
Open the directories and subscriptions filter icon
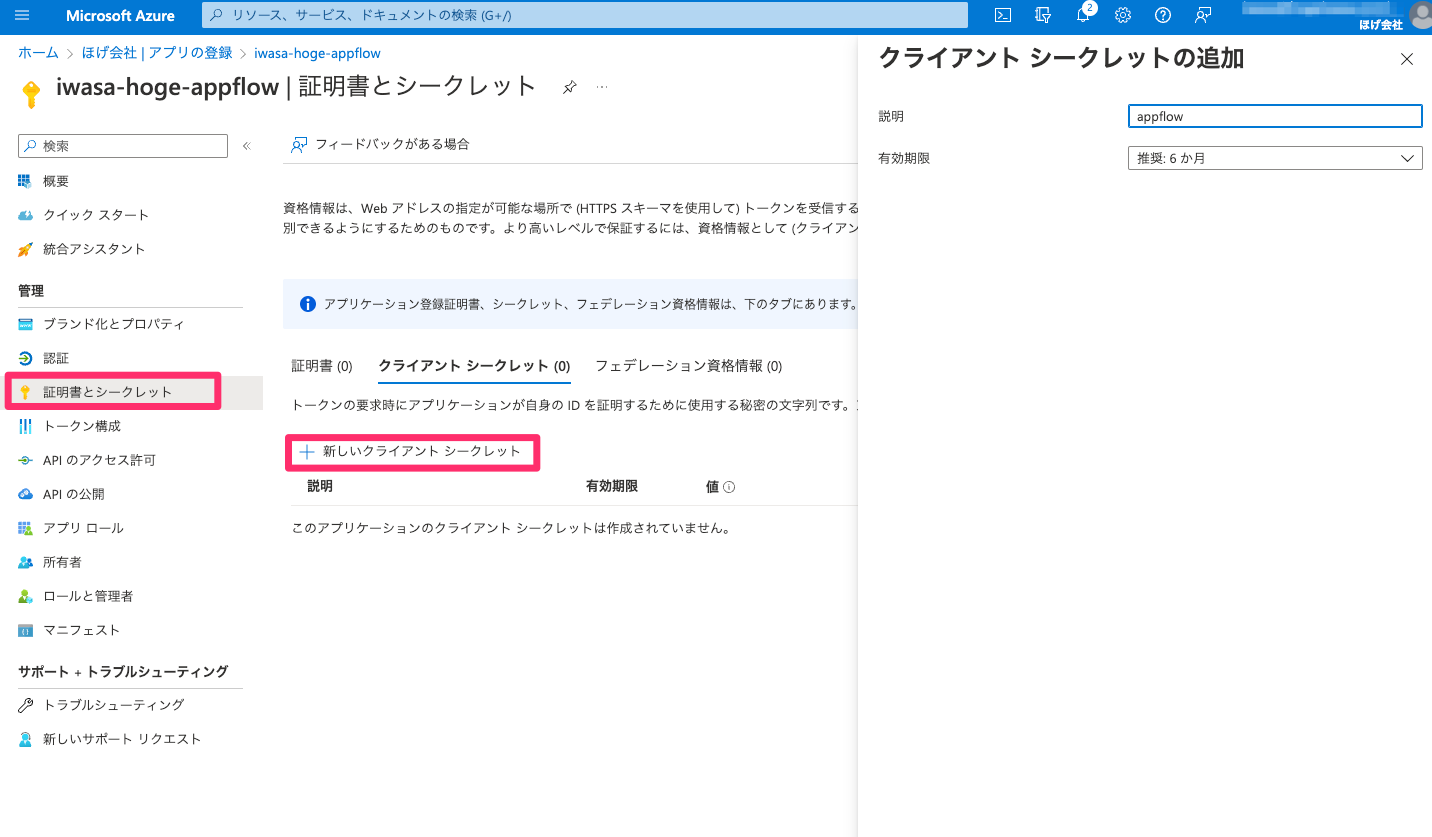pyautogui.click(x=1043, y=15)
